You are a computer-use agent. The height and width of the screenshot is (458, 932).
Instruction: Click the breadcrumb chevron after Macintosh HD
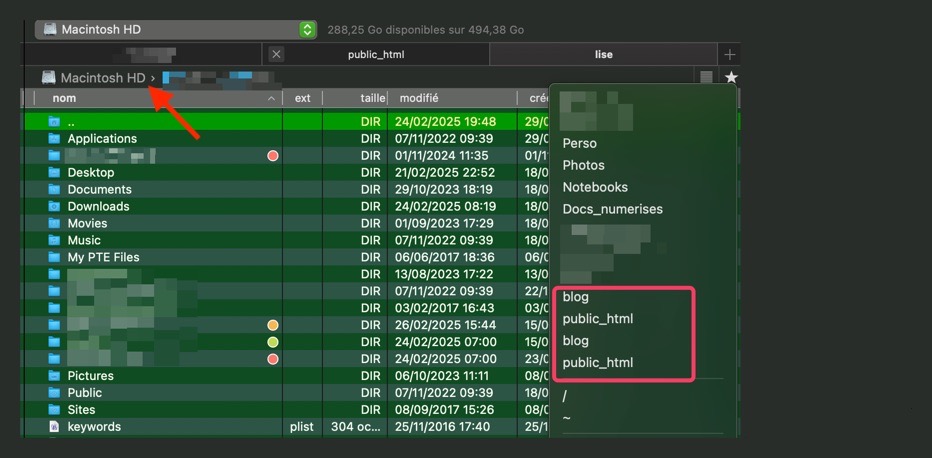pyautogui.click(x=153, y=78)
